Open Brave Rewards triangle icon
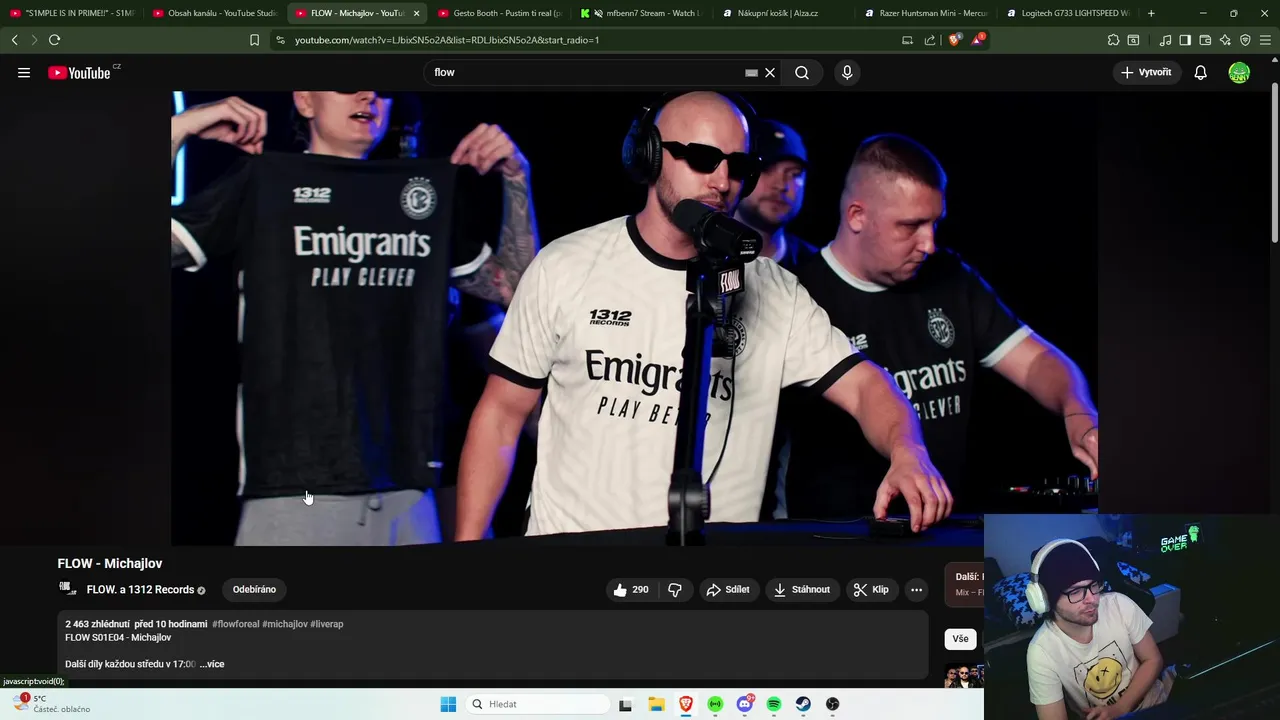This screenshot has width=1280, height=720. coord(977,40)
